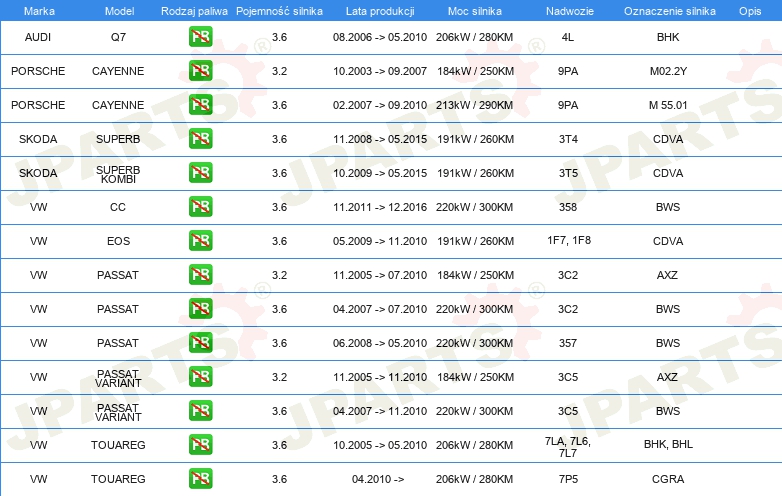Click the petrol fuel icon in AUDI Q7 row

[x=200, y=36]
